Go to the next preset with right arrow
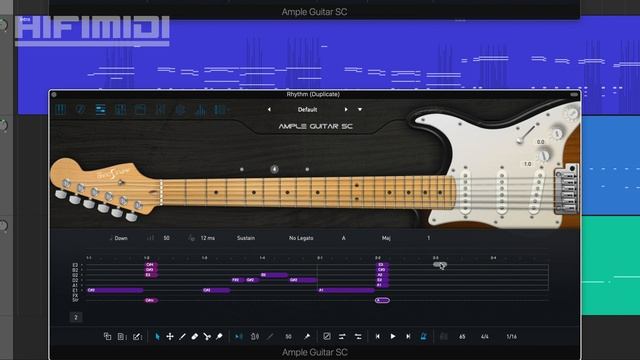This screenshot has height=360, width=640. (x=346, y=109)
